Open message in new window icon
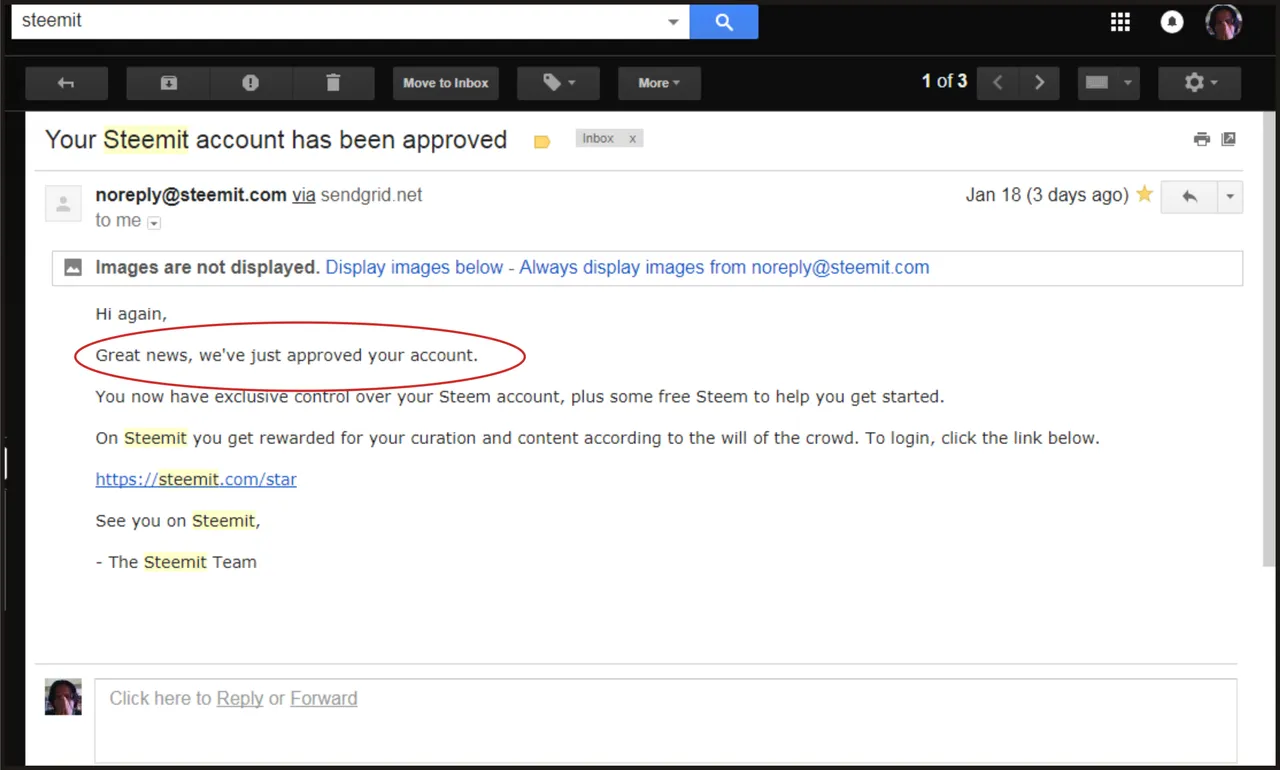 1229,139
